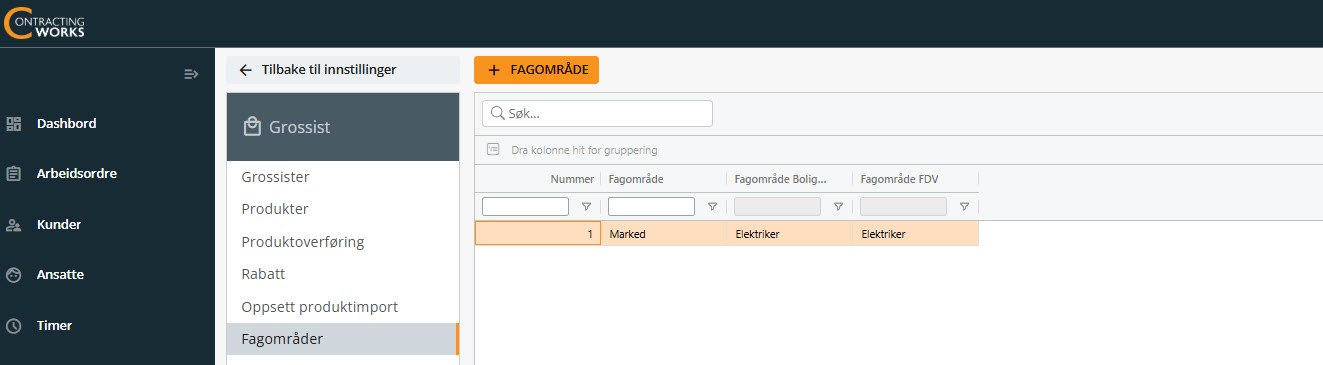1323x365 pixels.
Task: Select Produktoverføring in the Grossist menu
Action: [x=342, y=242]
